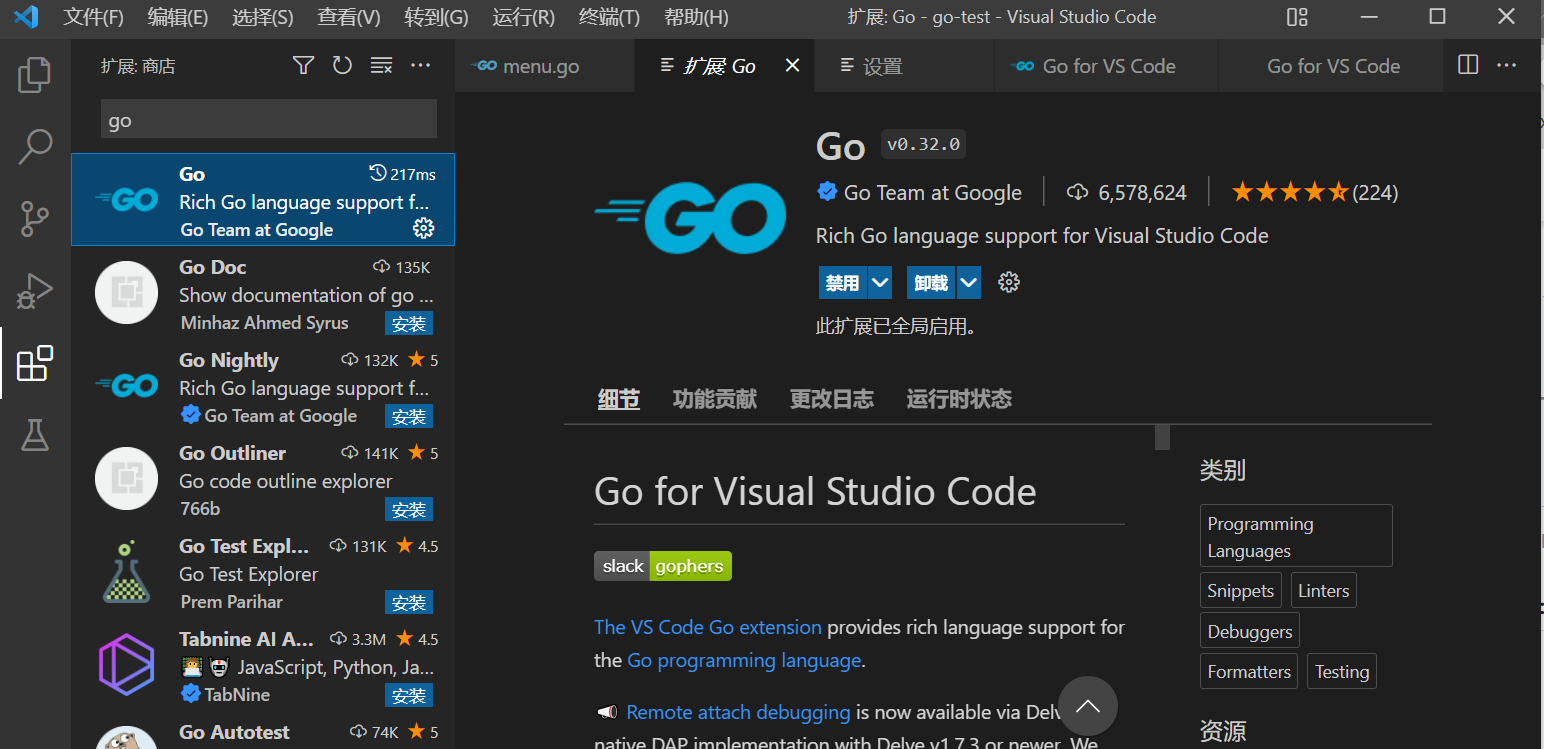1544x749 pixels.
Task: Open Source Control view
Action: pyautogui.click(x=35, y=219)
